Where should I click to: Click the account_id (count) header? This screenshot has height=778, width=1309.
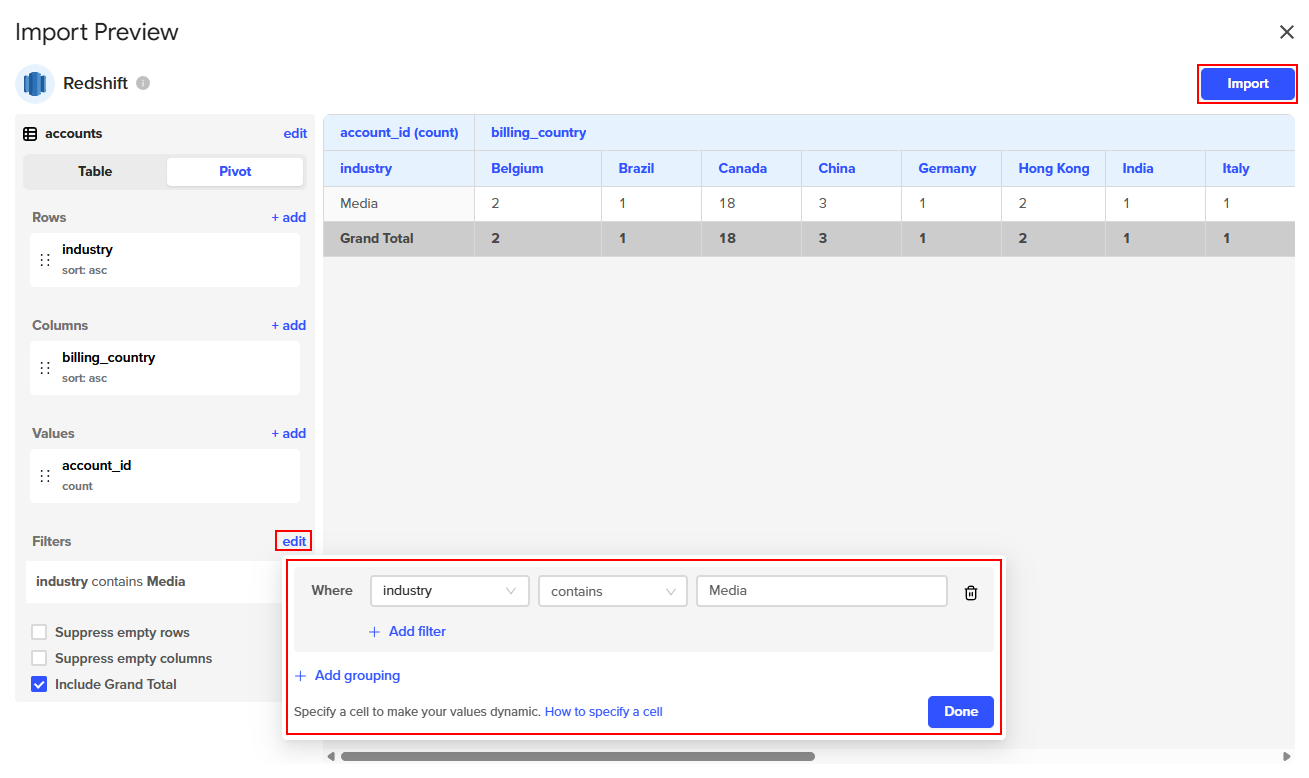pos(399,133)
